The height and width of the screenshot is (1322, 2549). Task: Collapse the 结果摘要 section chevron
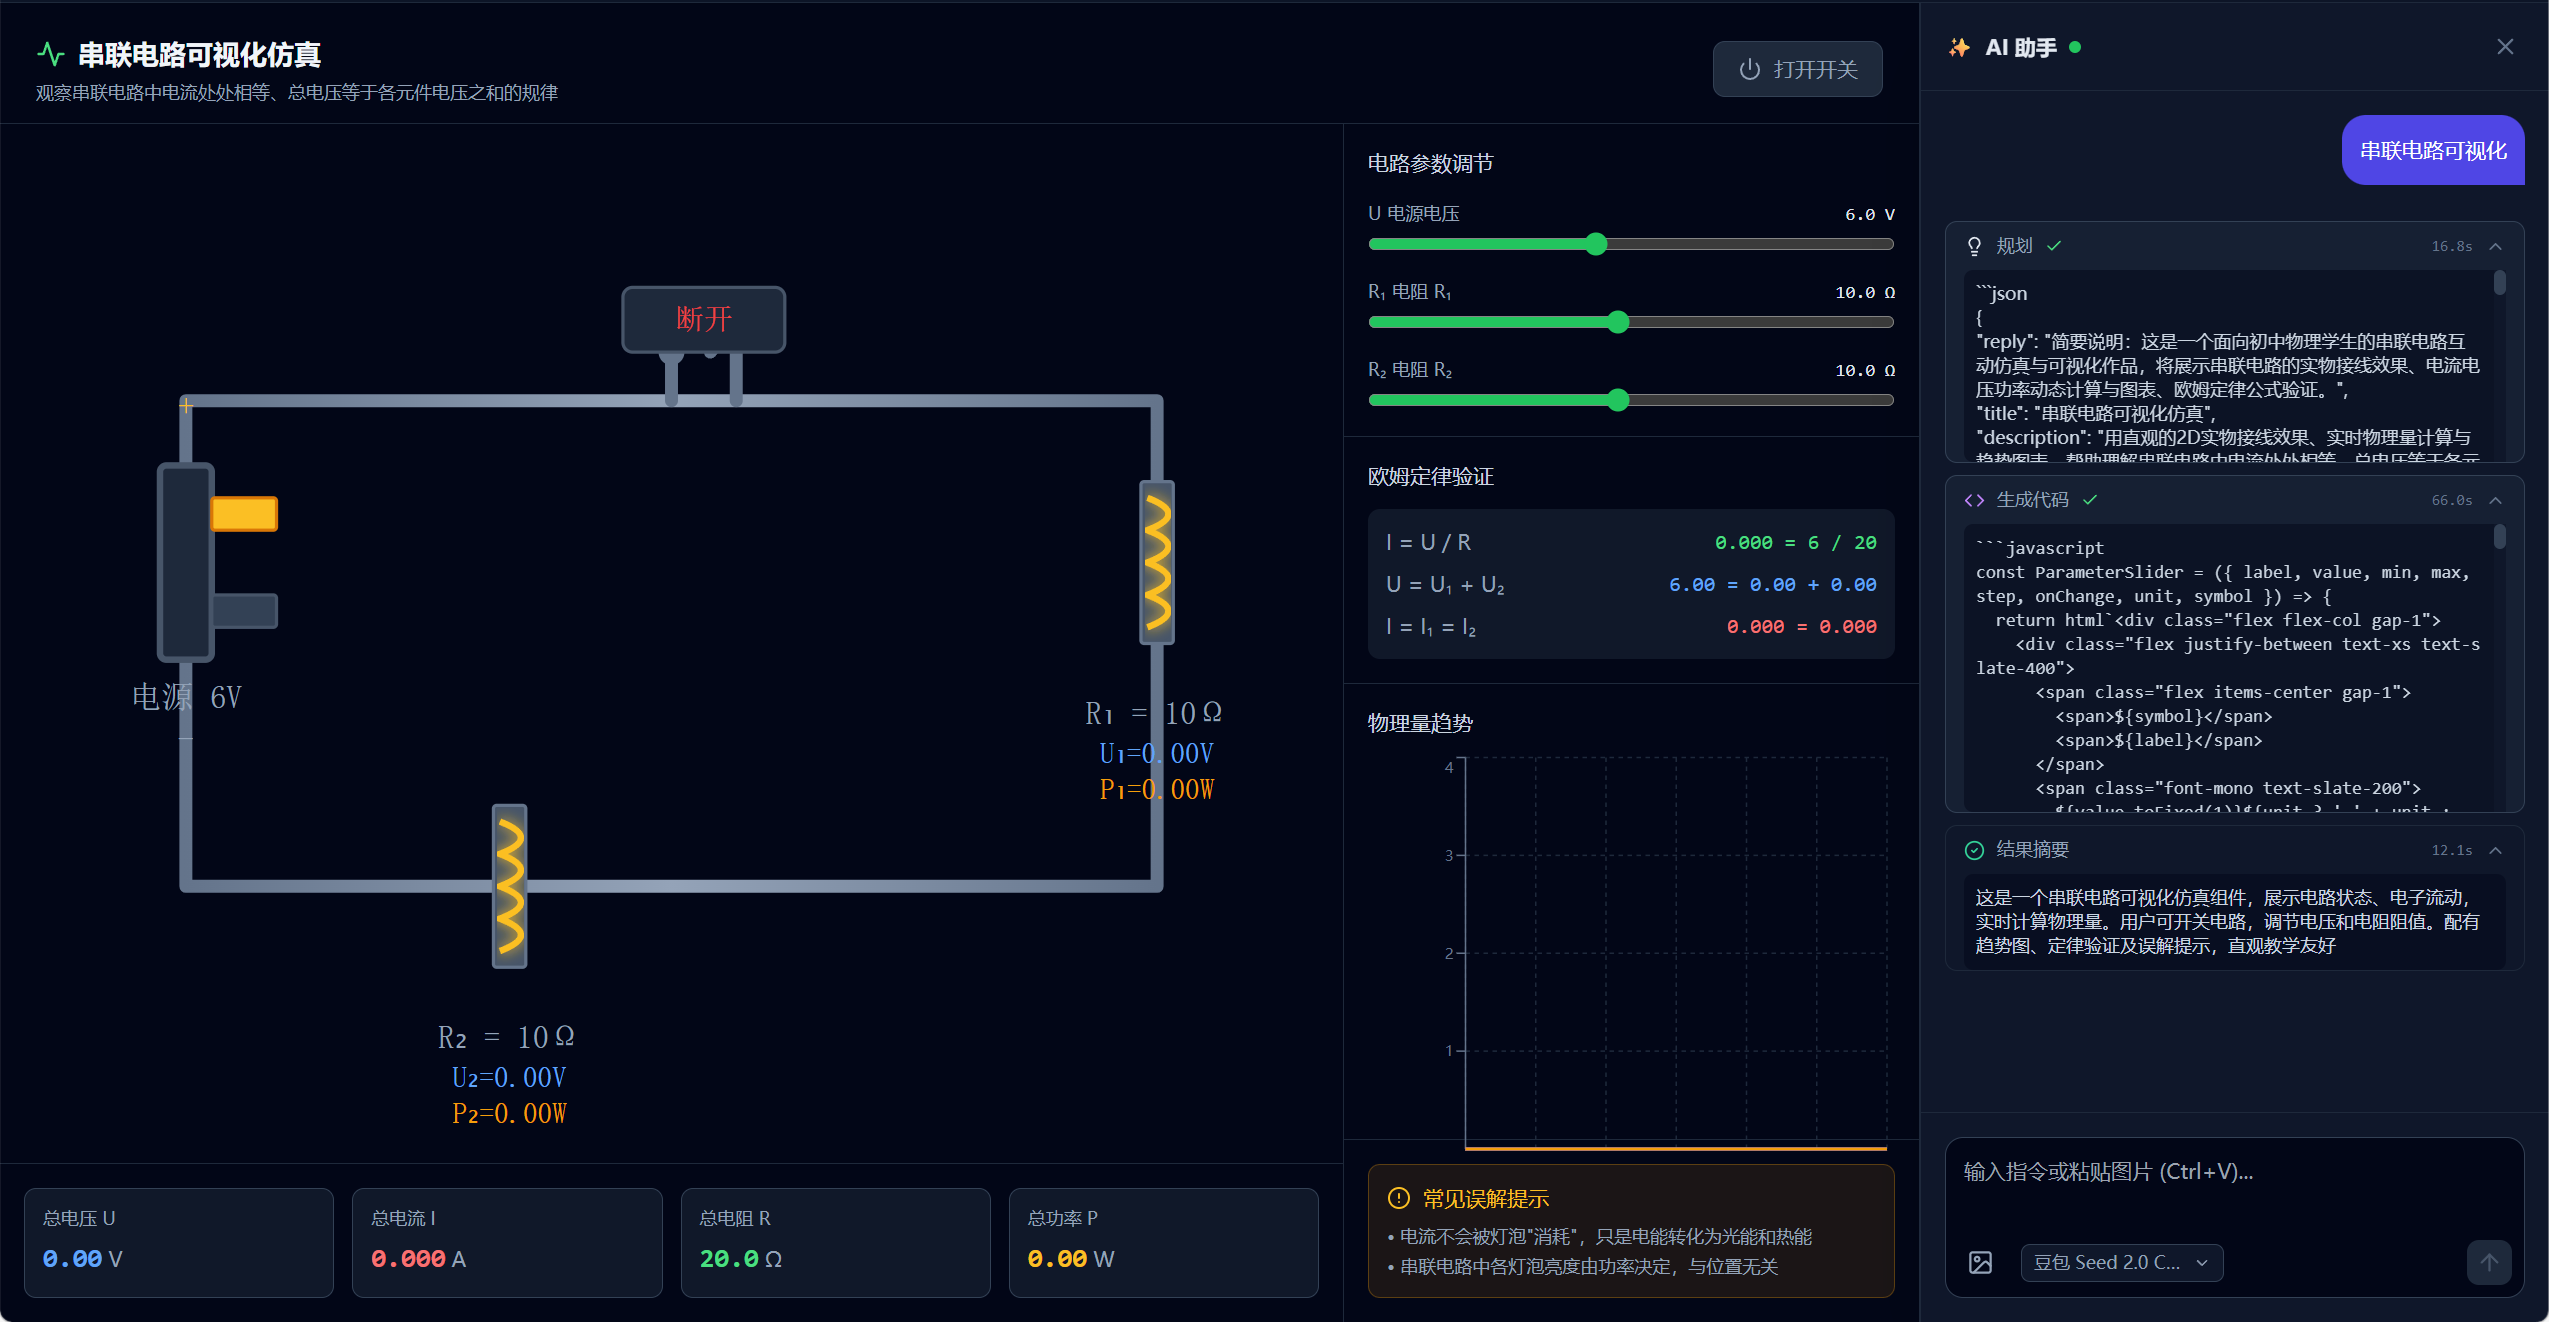click(2496, 850)
